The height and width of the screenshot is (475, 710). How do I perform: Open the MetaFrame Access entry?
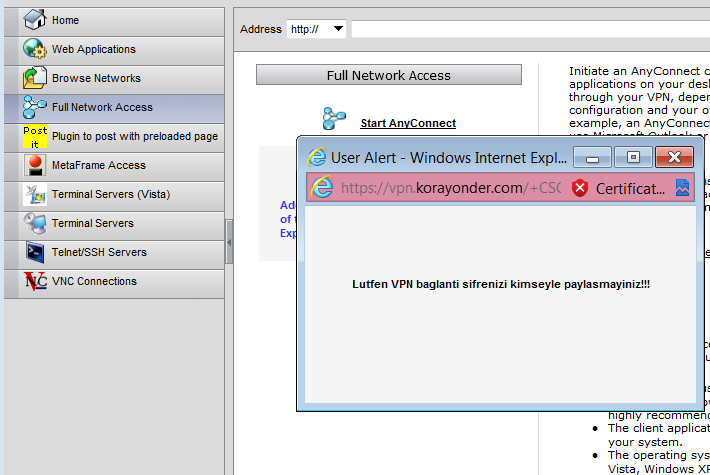click(114, 165)
